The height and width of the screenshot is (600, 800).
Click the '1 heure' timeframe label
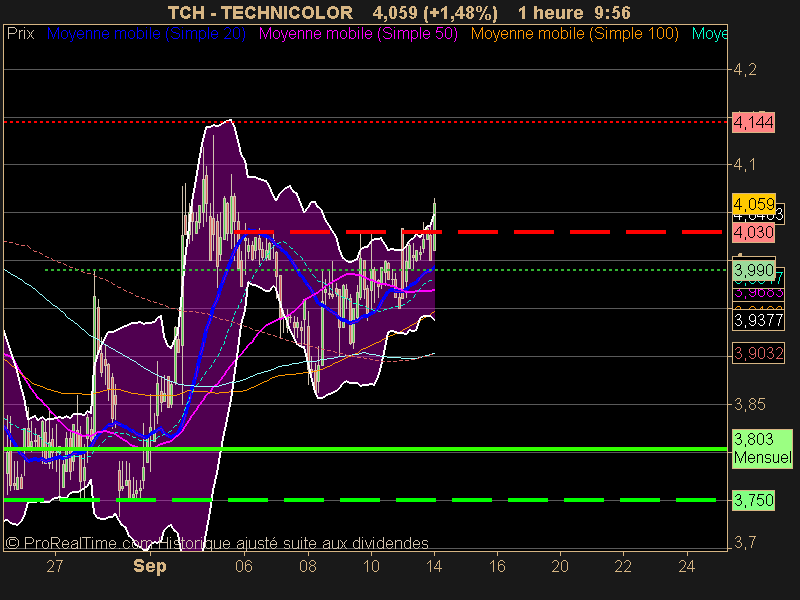(551, 12)
